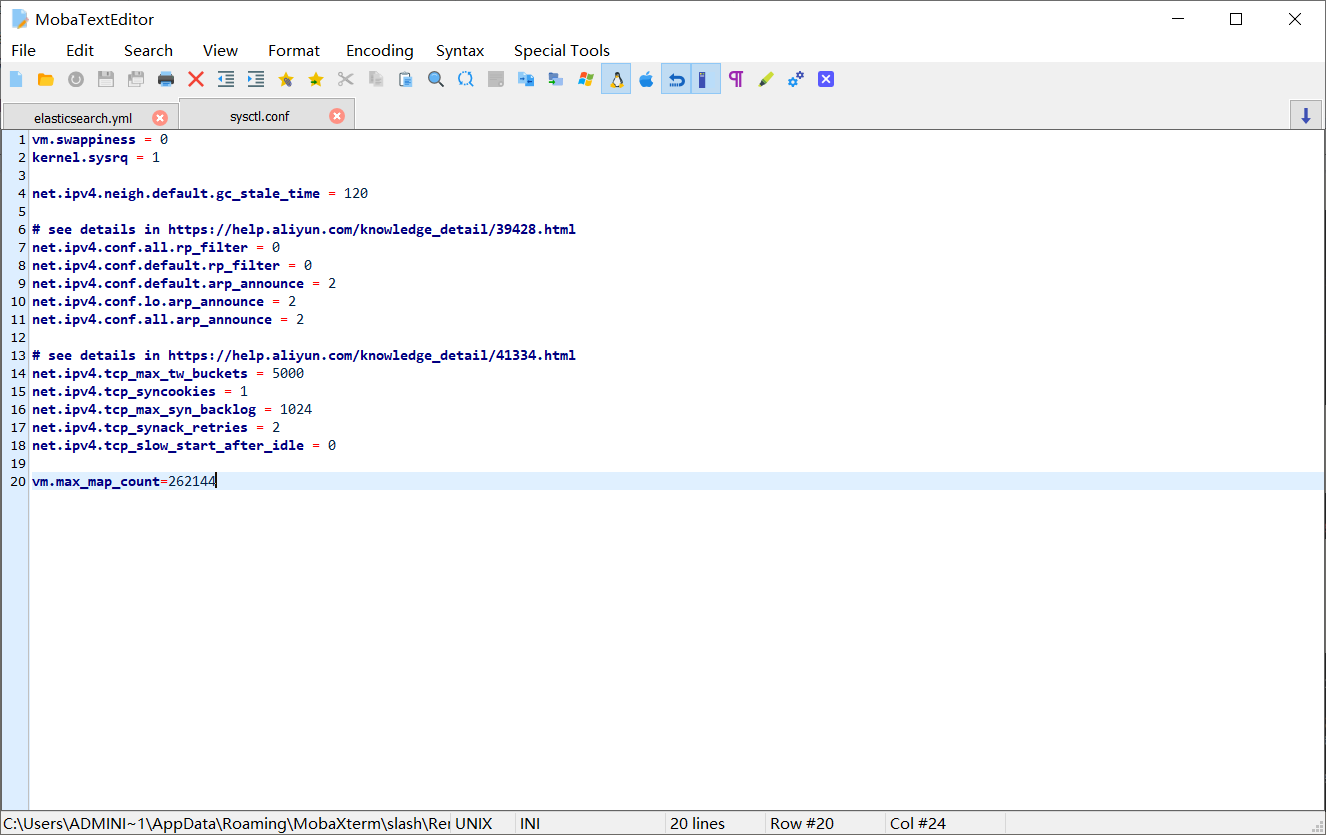Image resolution: width=1326 pixels, height=835 pixels.
Task: Click the line 'net.ipv4.conf.lo.arp_announce = 2'
Action: point(164,302)
